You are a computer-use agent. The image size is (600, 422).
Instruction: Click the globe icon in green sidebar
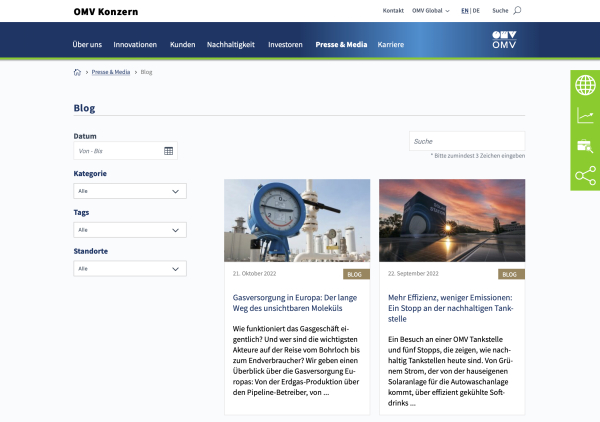585,86
